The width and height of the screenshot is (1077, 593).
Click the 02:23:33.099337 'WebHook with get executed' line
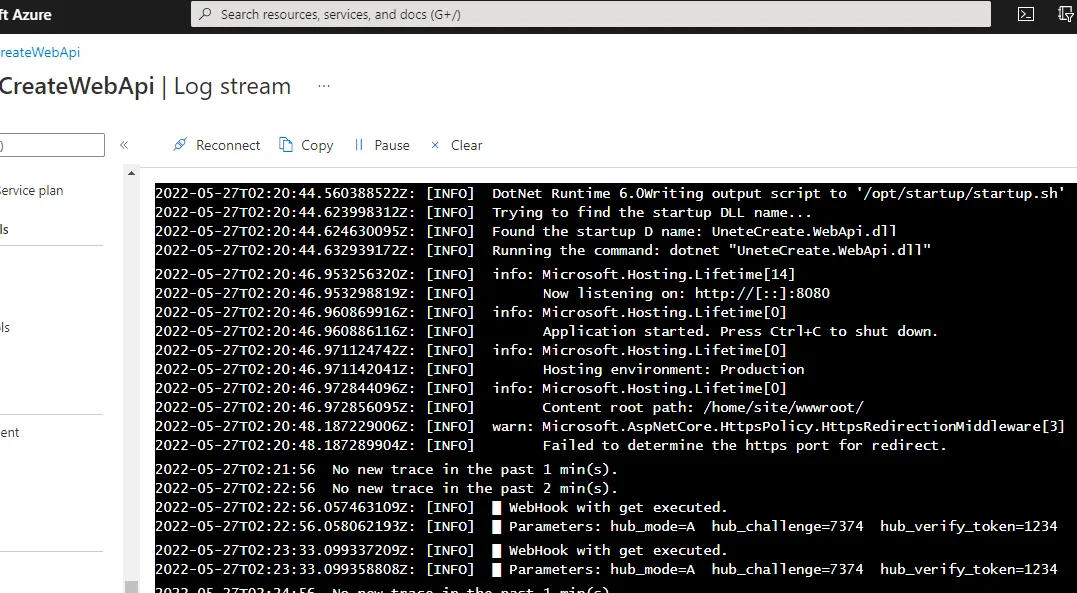tap(441, 550)
